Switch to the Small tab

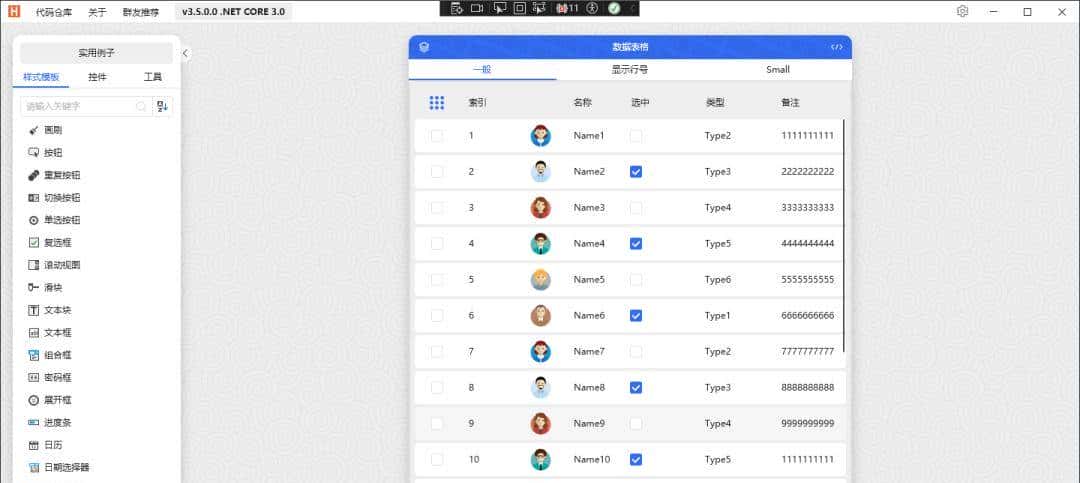778,70
